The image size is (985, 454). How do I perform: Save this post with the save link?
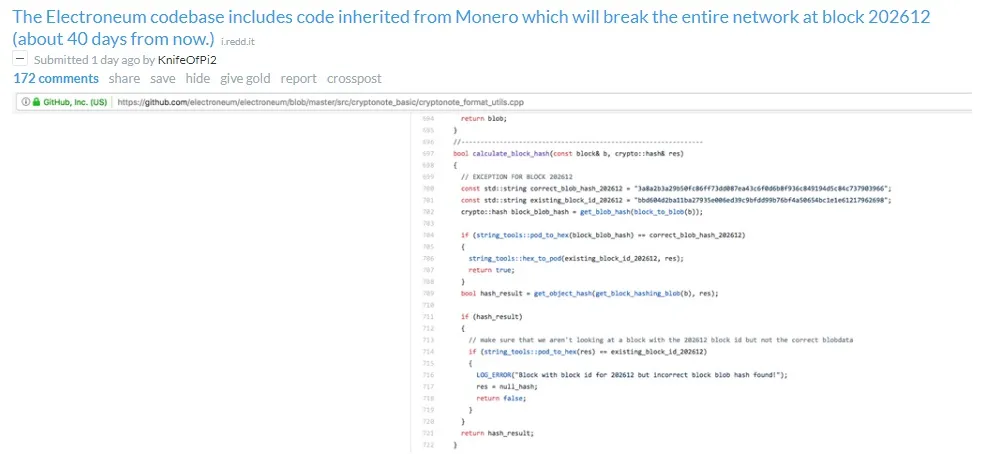point(163,78)
